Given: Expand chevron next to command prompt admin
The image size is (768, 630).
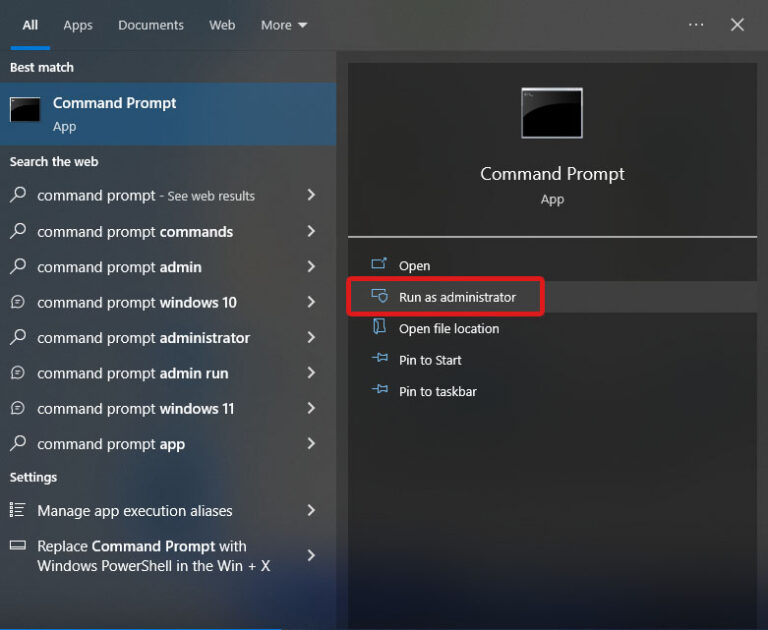Looking at the screenshot, I should tap(311, 267).
